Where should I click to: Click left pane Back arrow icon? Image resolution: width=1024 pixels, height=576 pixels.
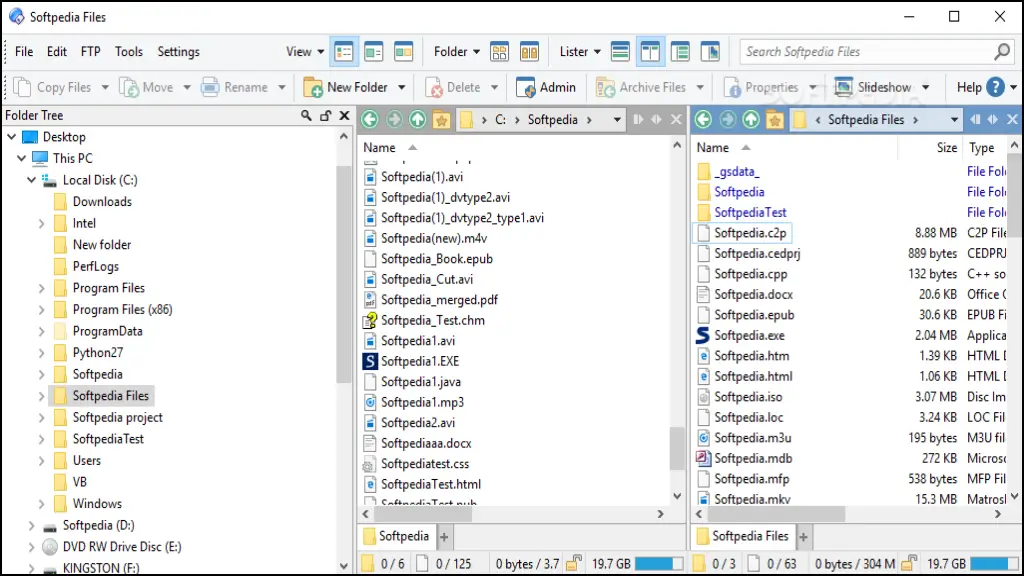point(370,120)
